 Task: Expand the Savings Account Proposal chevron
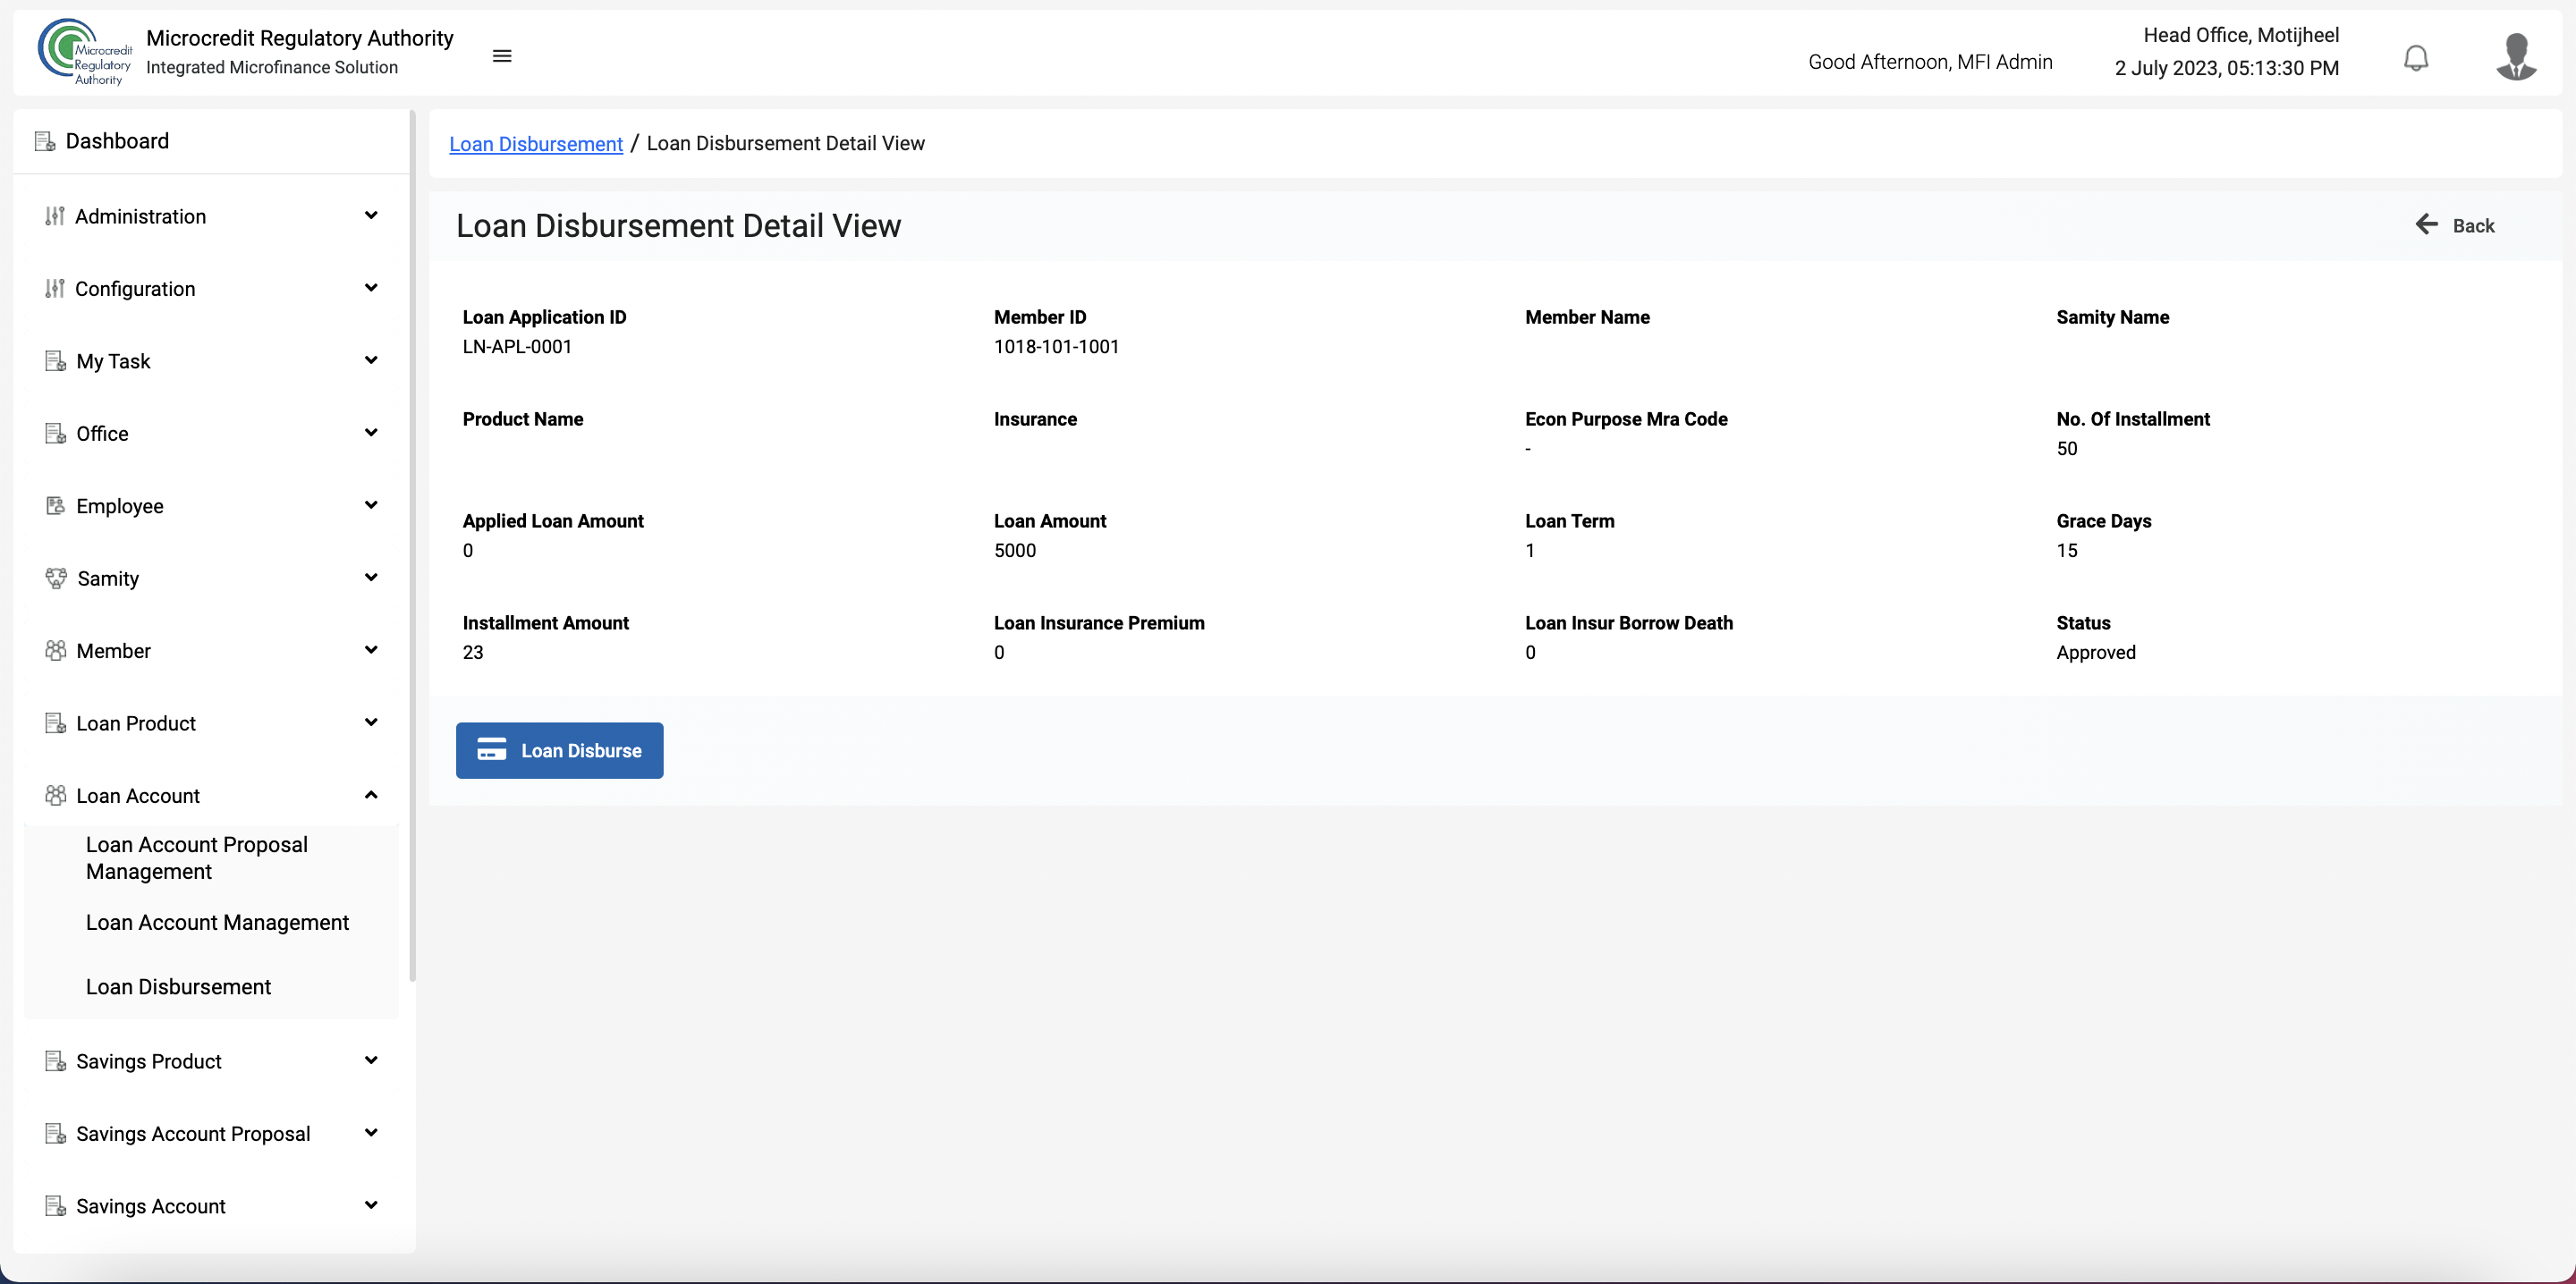tap(371, 1132)
